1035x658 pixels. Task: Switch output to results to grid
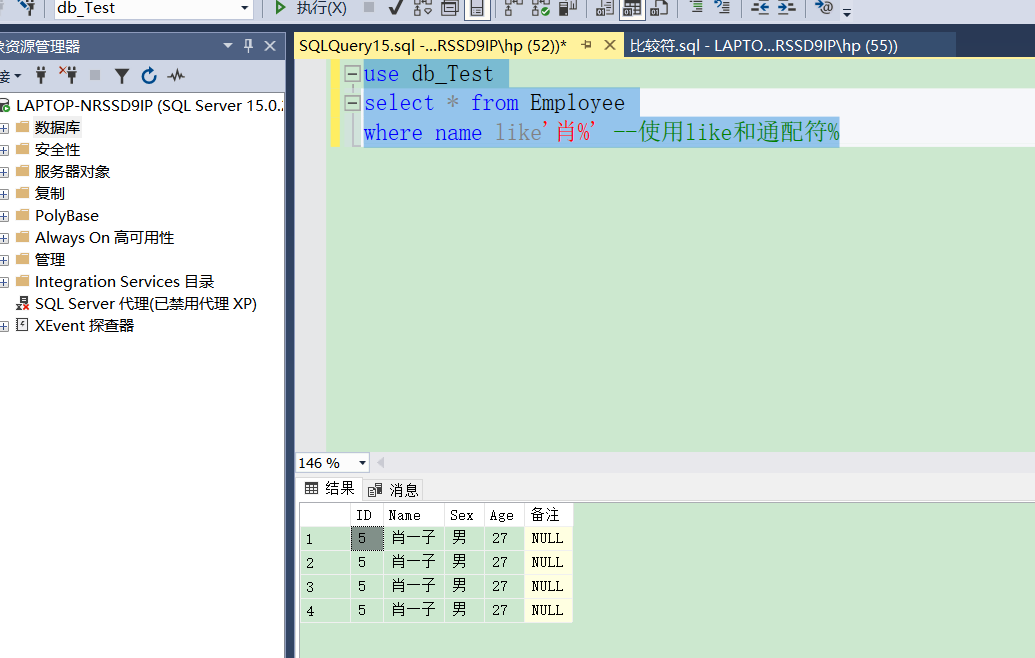point(632,8)
